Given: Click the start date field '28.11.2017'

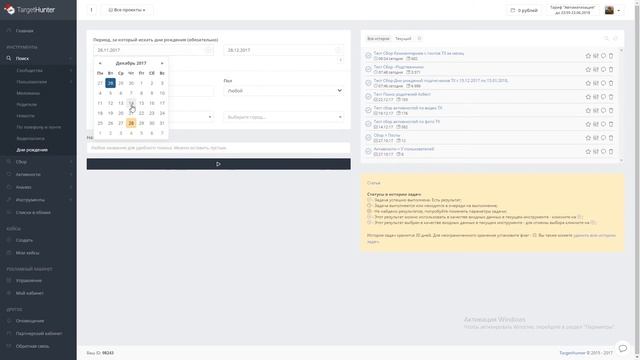Looking at the screenshot, I should pyautogui.click(x=153, y=50).
